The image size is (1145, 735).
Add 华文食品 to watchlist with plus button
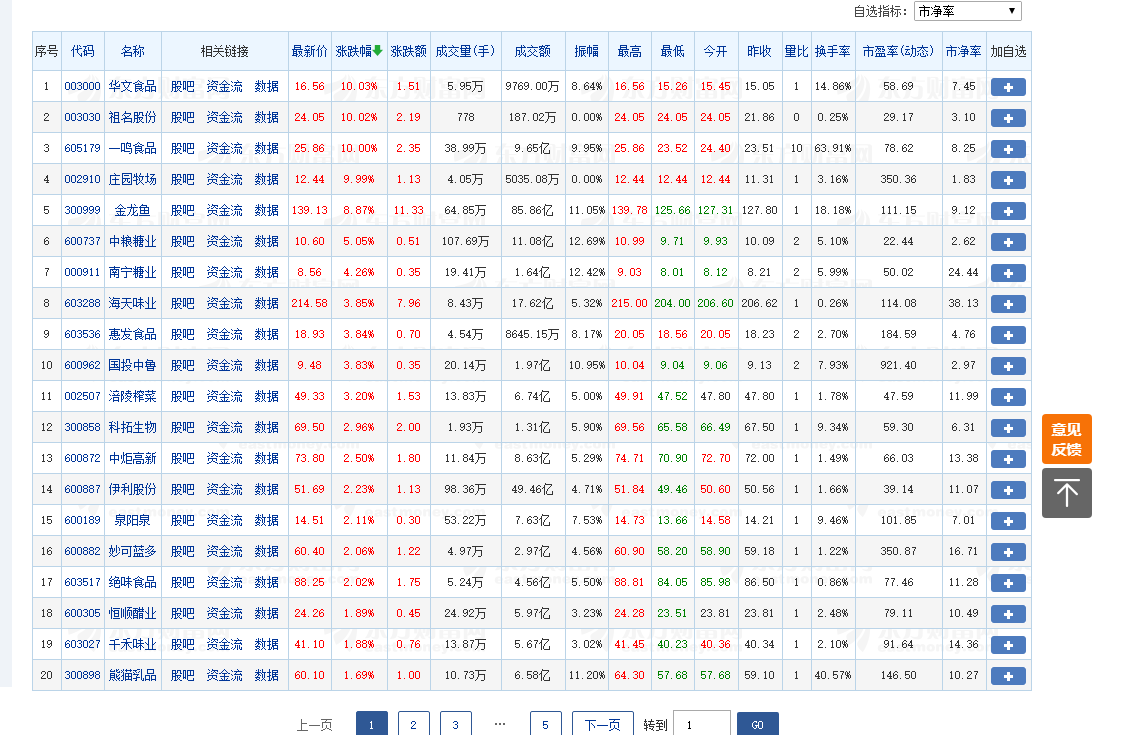pos(1008,87)
